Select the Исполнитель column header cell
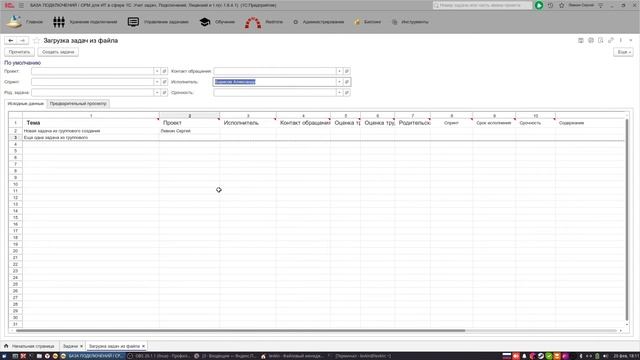 tap(248, 123)
